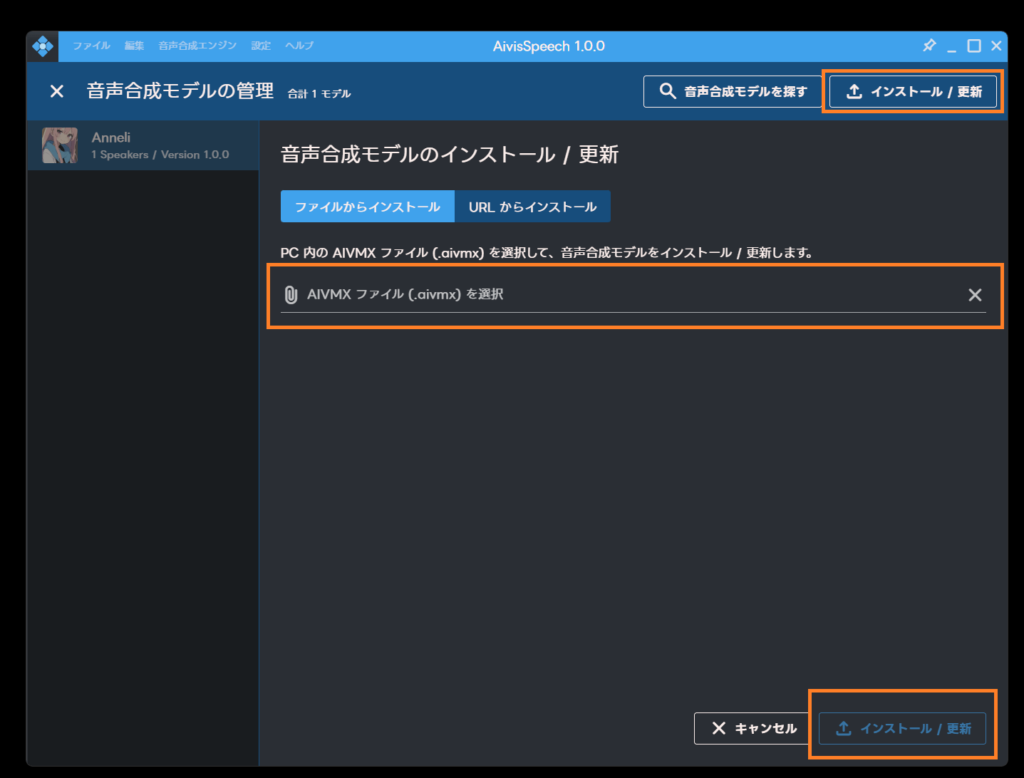The height and width of the screenshot is (778, 1024).
Task: Switch to URL からインストール tab
Action: click(x=532, y=206)
